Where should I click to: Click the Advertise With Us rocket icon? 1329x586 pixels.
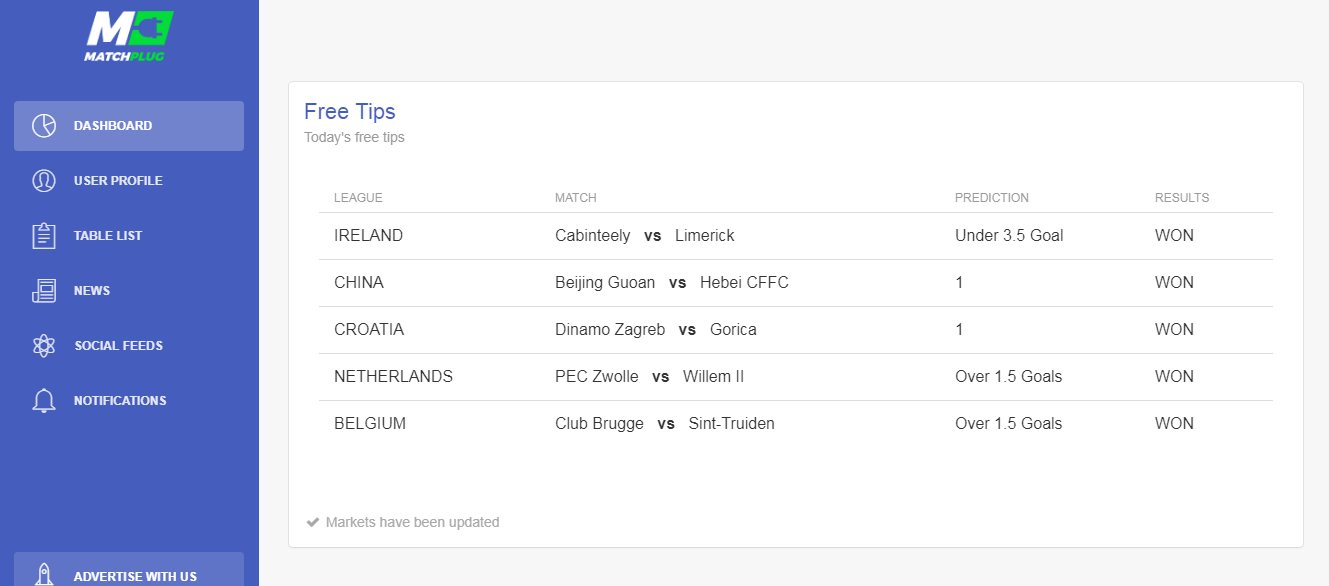(x=43, y=575)
